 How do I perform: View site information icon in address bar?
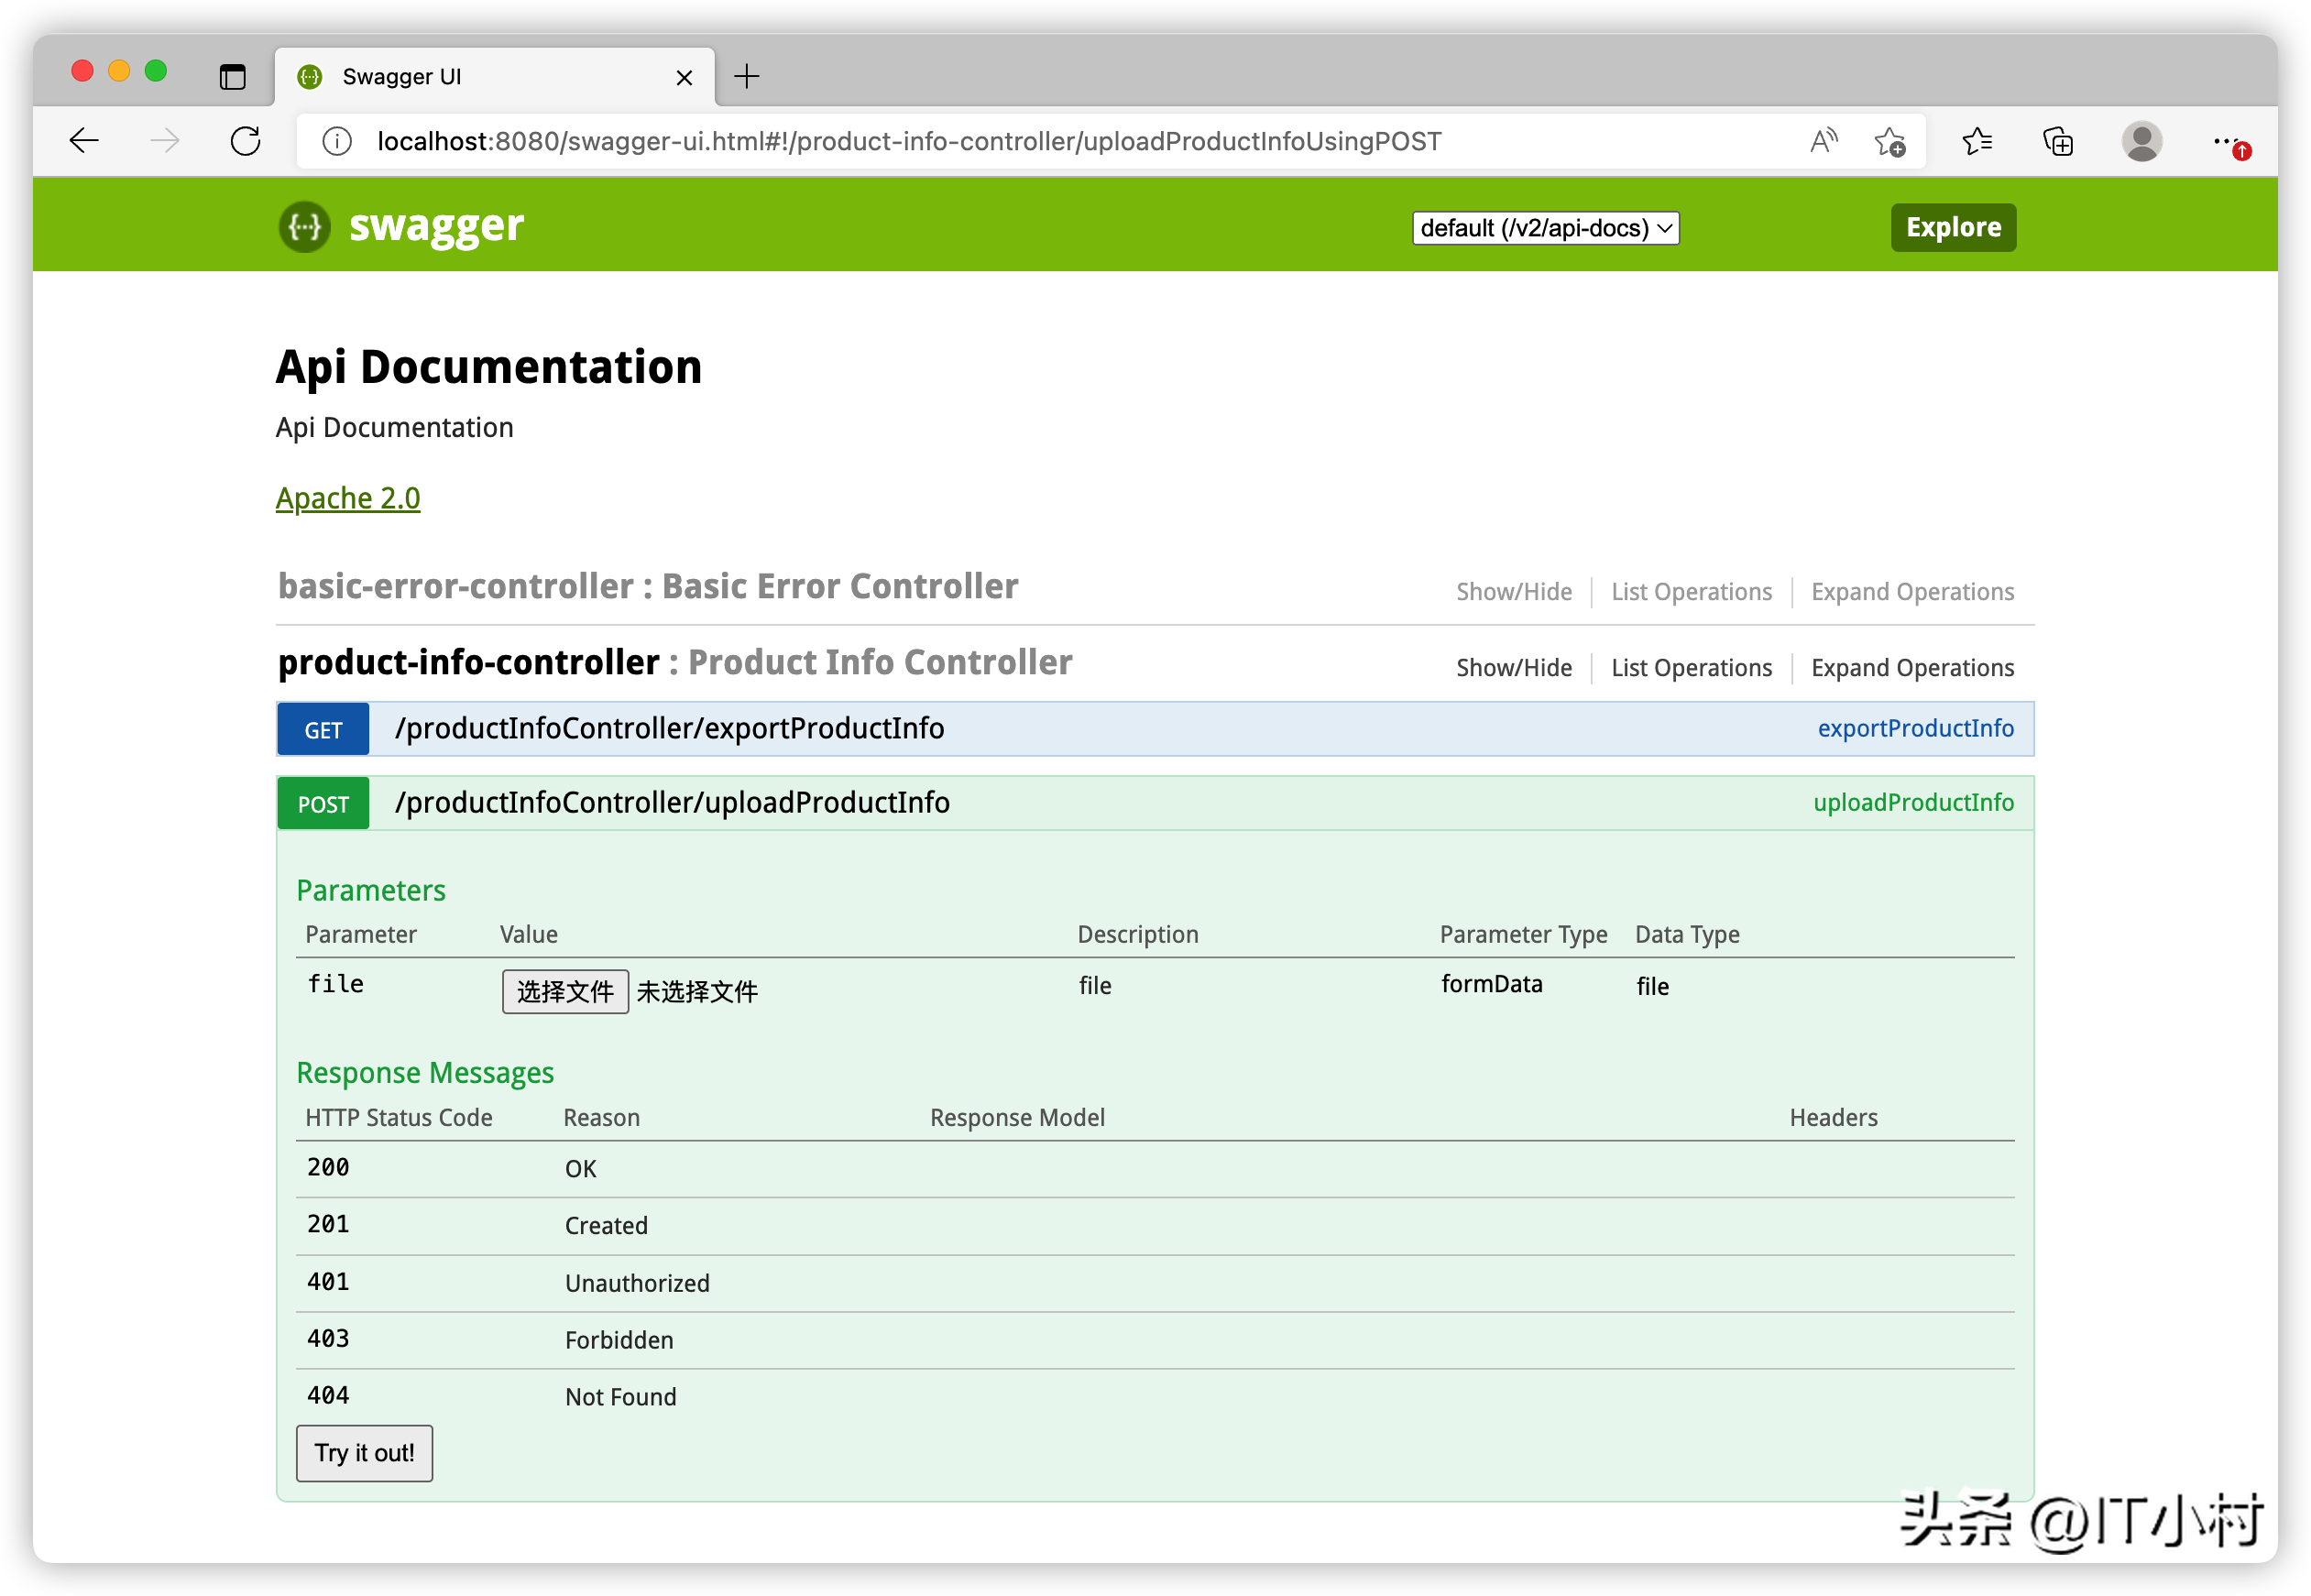(x=337, y=141)
